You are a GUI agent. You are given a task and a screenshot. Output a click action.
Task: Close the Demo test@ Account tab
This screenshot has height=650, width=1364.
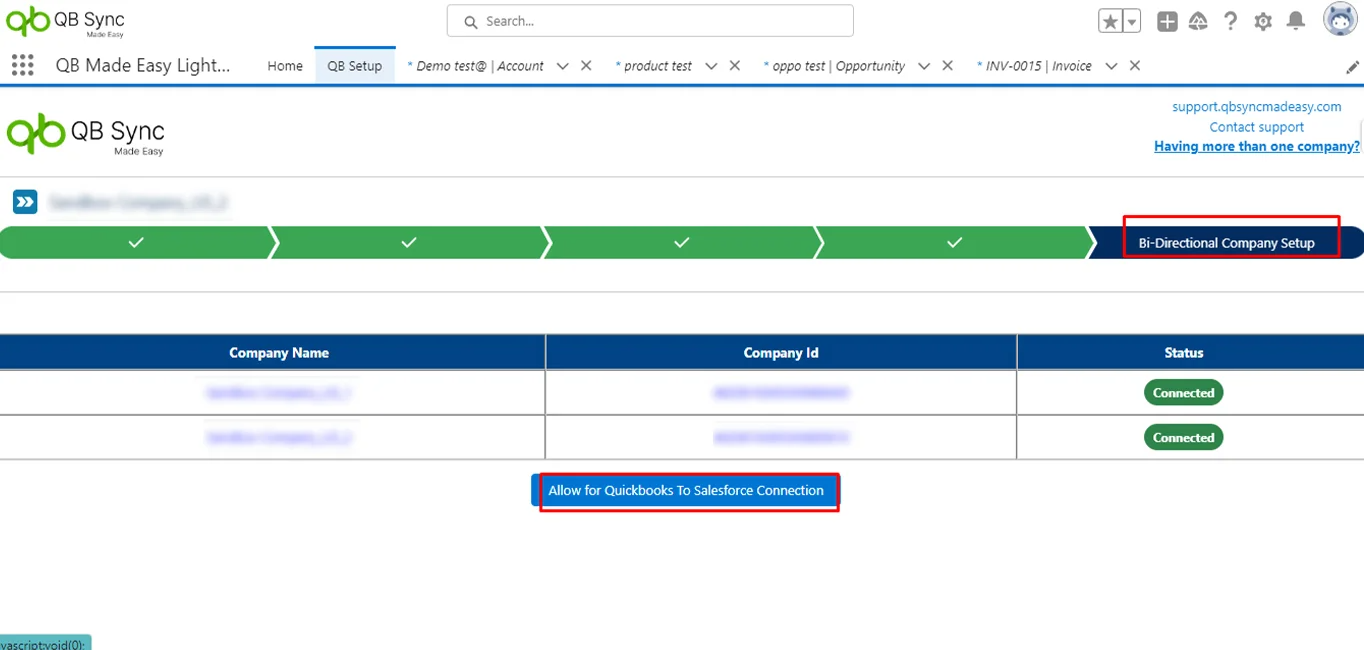(586, 65)
